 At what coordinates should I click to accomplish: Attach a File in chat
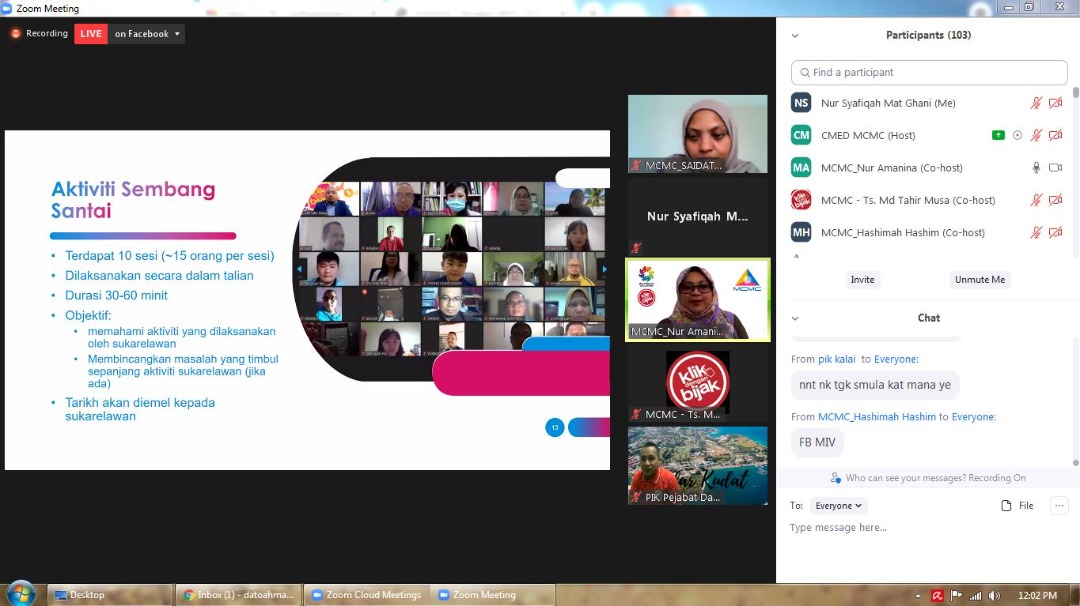coord(1018,506)
